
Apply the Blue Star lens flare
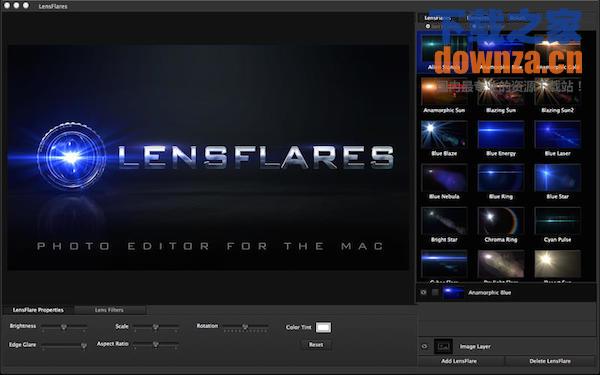[557, 178]
